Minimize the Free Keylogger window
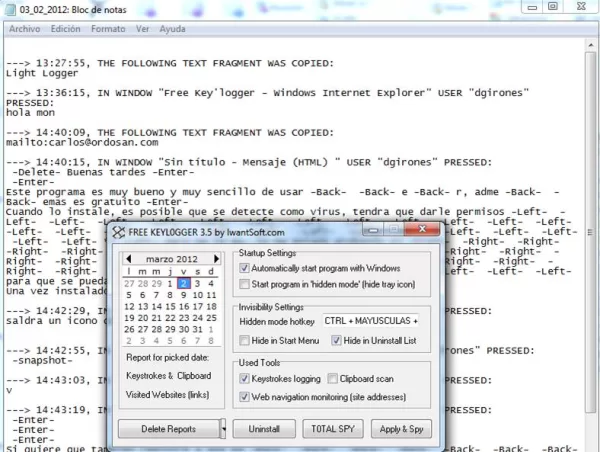Image resolution: width=600 pixels, height=452 pixels. [x=373, y=230]
